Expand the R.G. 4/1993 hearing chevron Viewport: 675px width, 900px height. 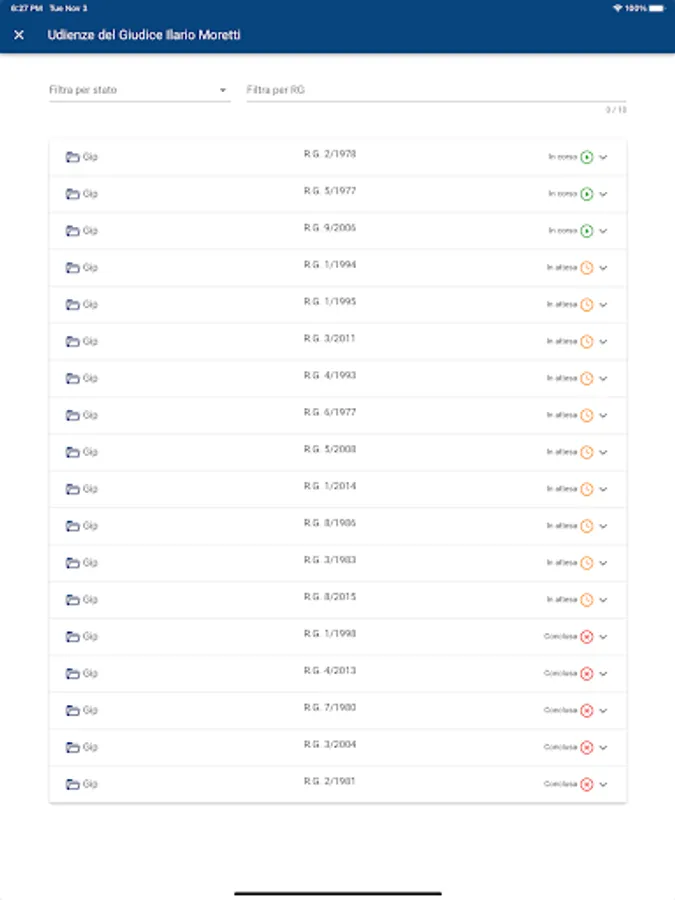603,378
